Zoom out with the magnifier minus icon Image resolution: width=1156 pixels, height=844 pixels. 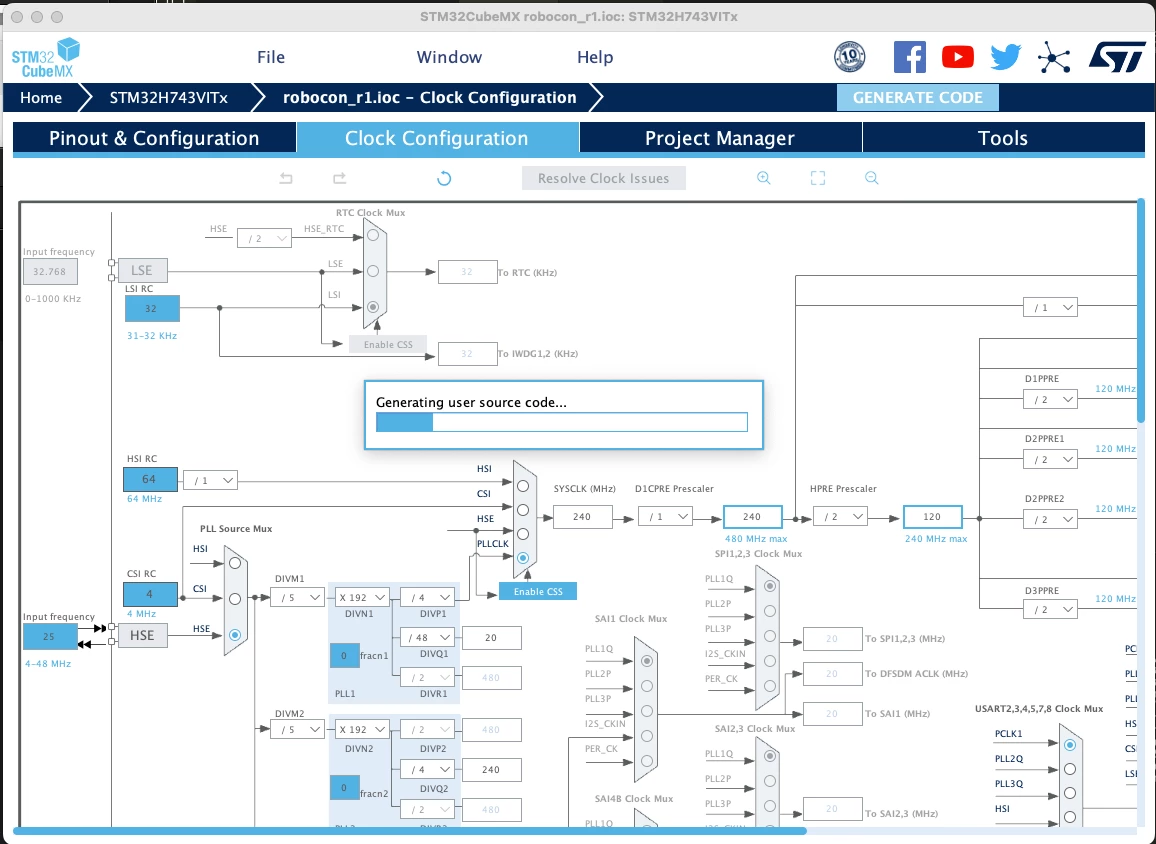click(x=871, y=178)
